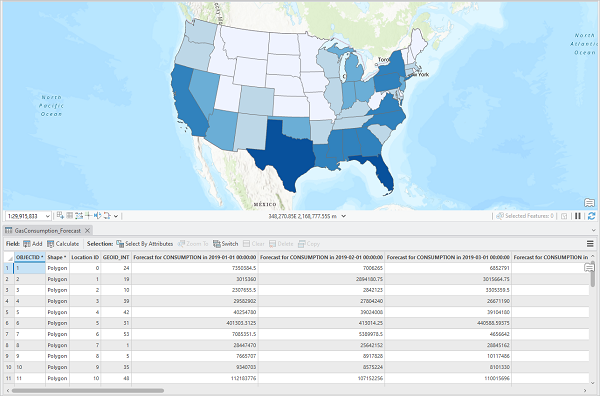Select the 2019-03-01 forecast column header
600x396 pixels.
[448, 257]
